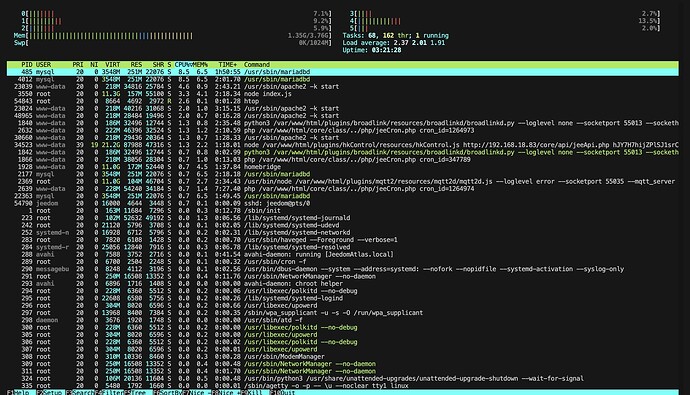The height and width of the screenshot is (395, 690).
Task: Select the systemd-networkd process row
Action: pos(342,232)
